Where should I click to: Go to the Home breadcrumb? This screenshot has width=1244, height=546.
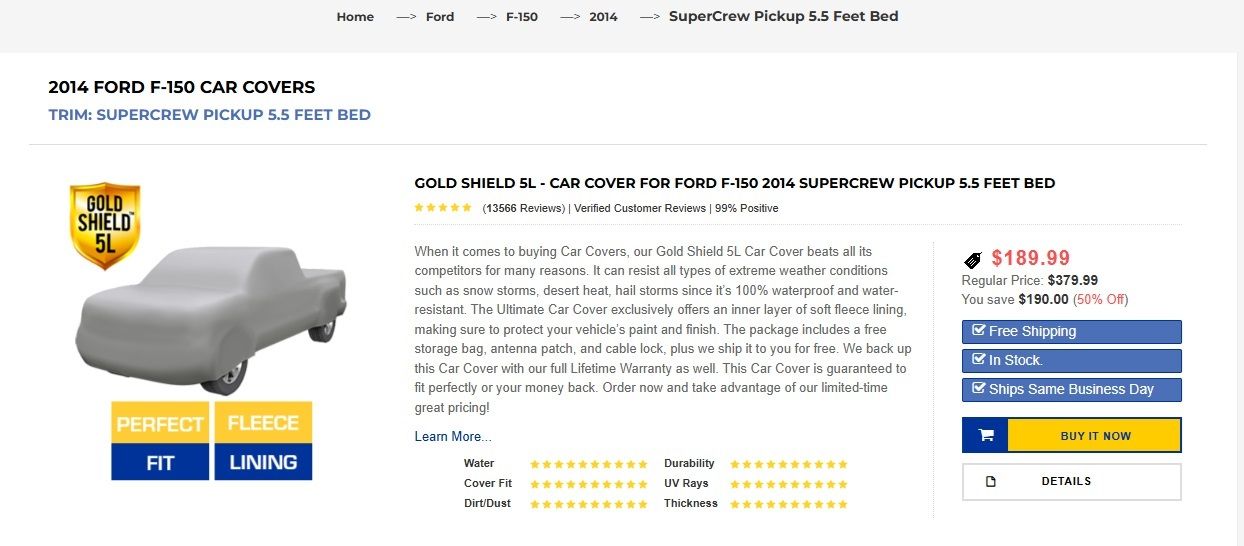point(355,17)
